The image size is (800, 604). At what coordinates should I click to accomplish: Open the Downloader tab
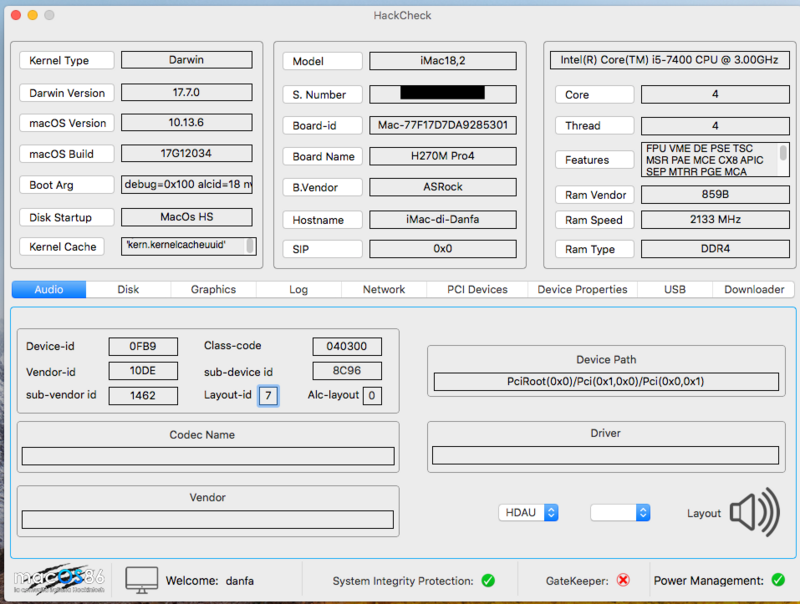tap(754, 289)
